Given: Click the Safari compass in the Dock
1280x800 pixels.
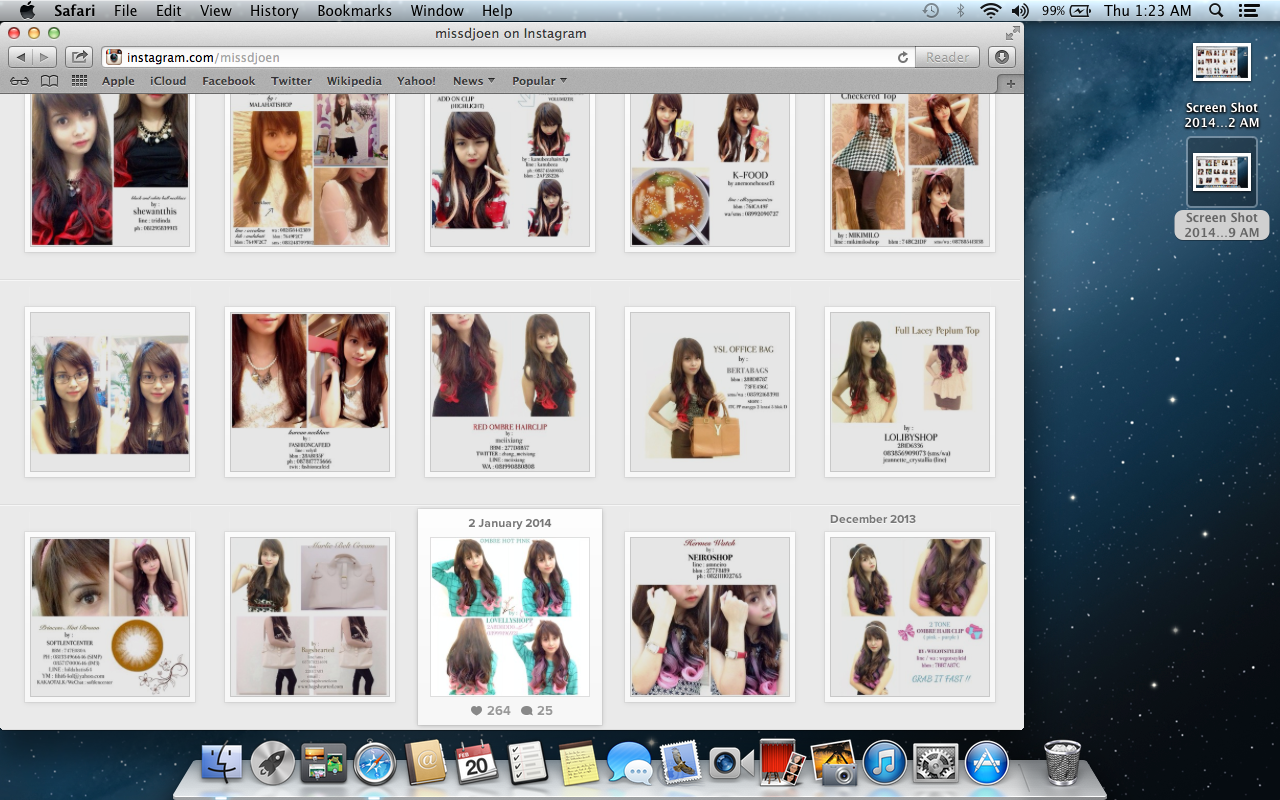Looking at the screenshot, I should tap(375, 763).
